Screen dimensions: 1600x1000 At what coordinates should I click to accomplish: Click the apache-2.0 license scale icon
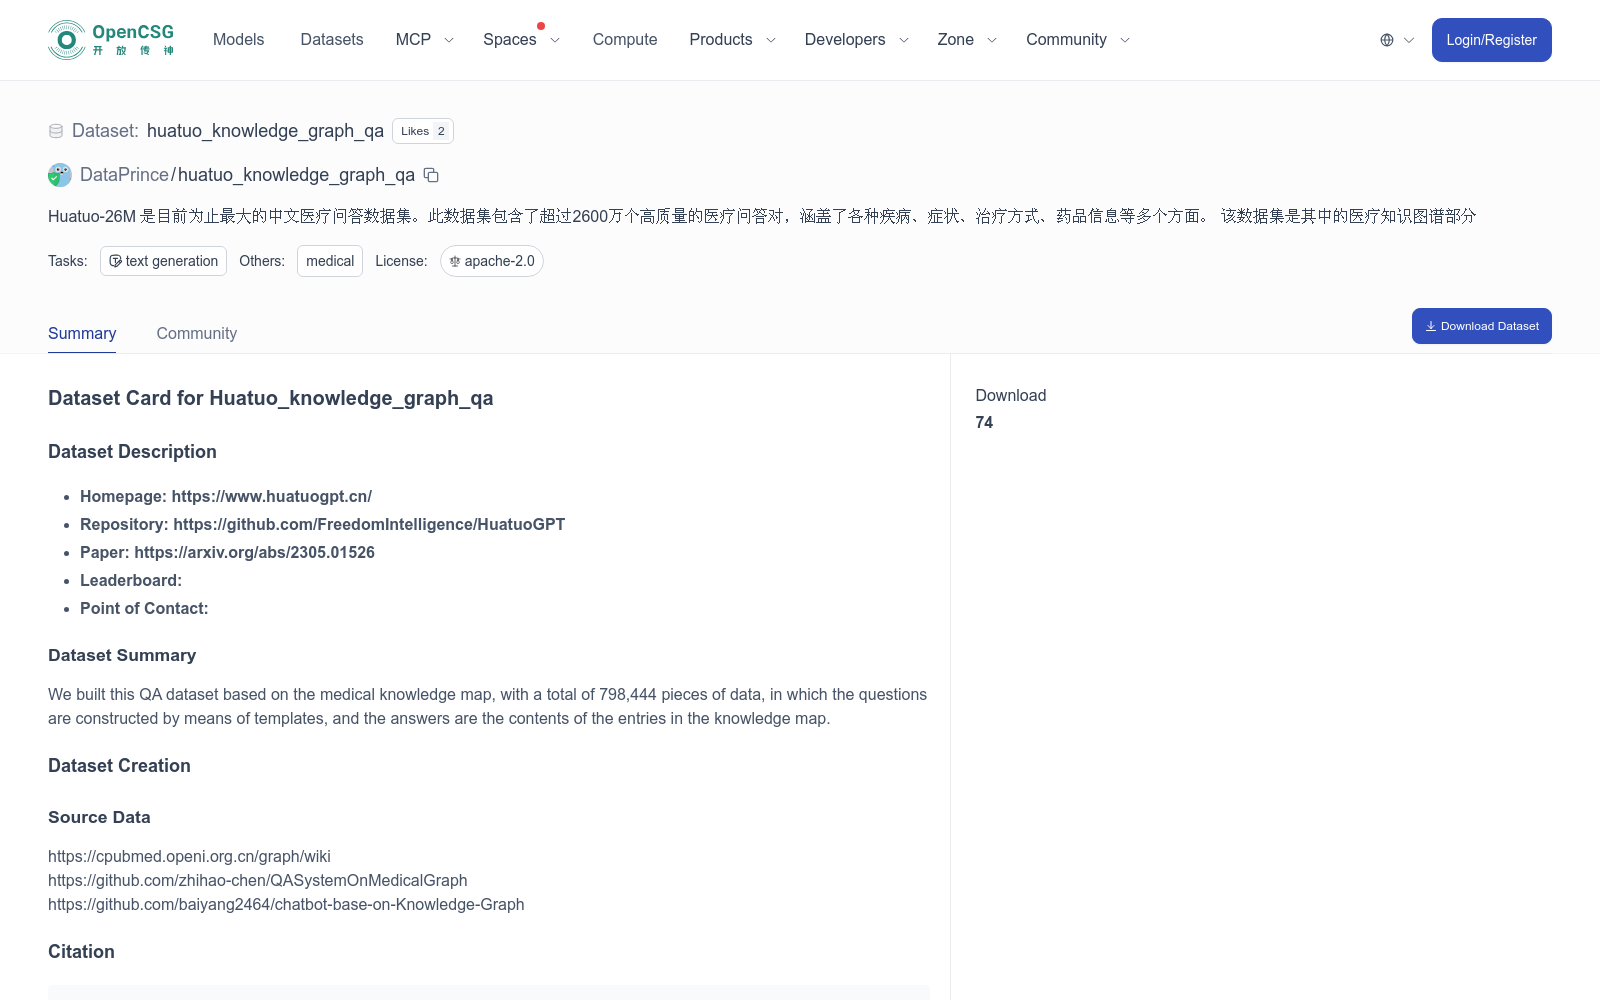click(455, 261)
